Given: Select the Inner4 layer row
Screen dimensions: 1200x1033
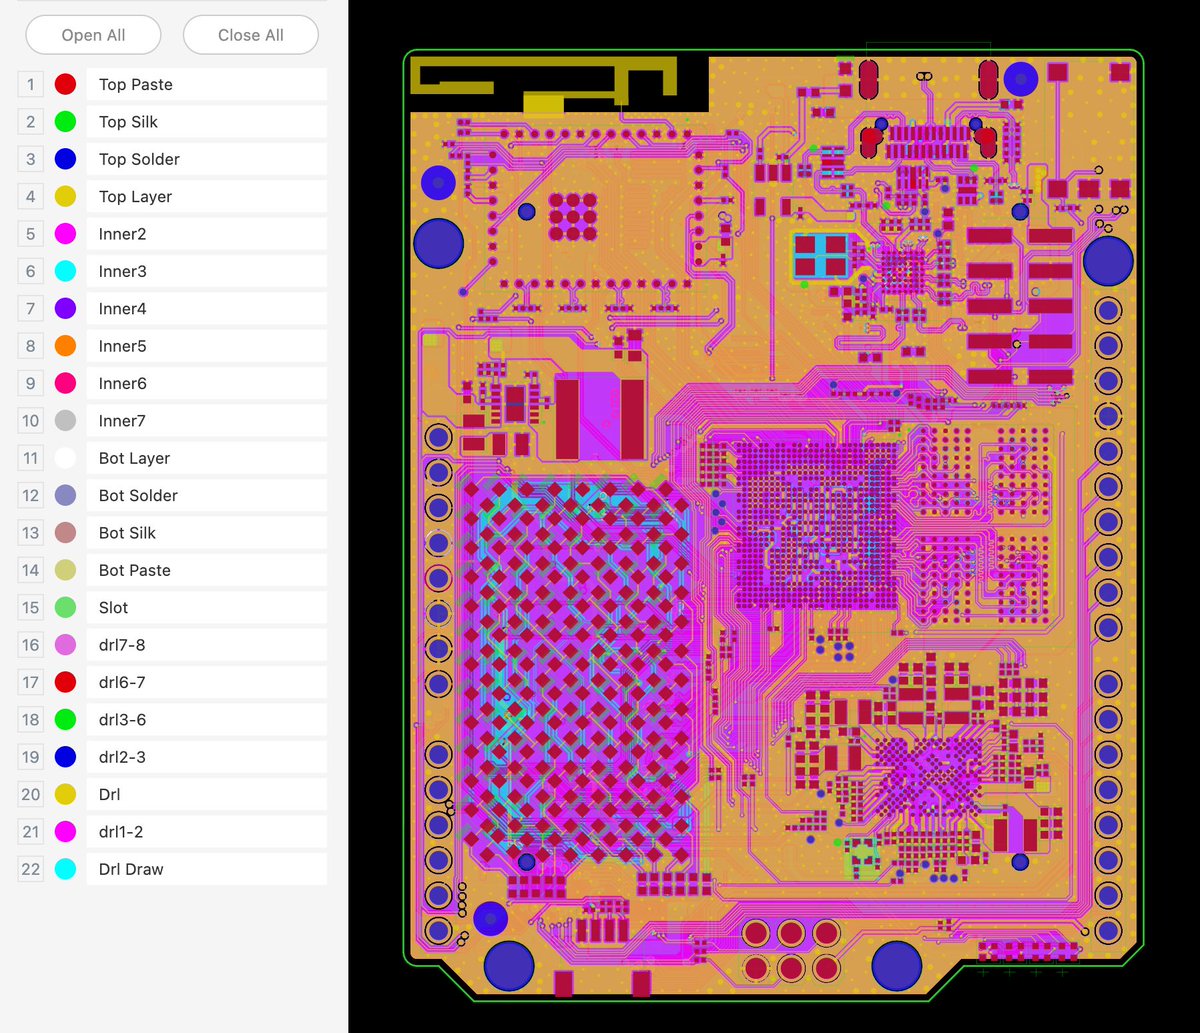Looking at the screenshot, I should click(x=207, y=308).
